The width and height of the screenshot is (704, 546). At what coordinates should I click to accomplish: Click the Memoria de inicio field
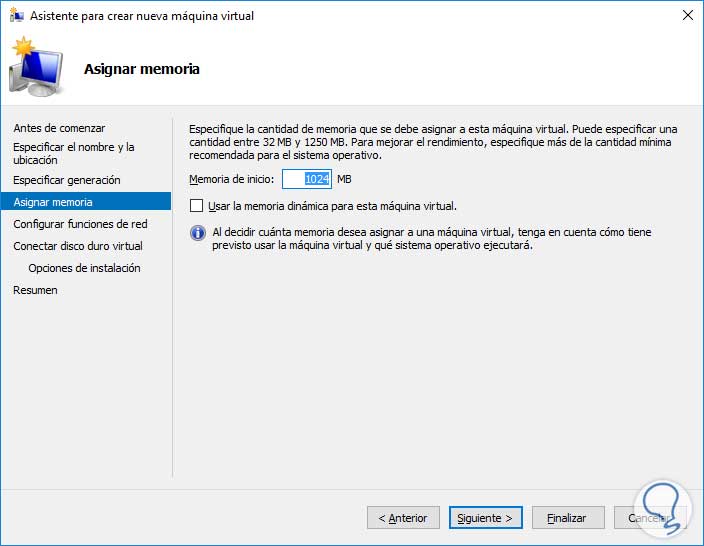point(307,179)
